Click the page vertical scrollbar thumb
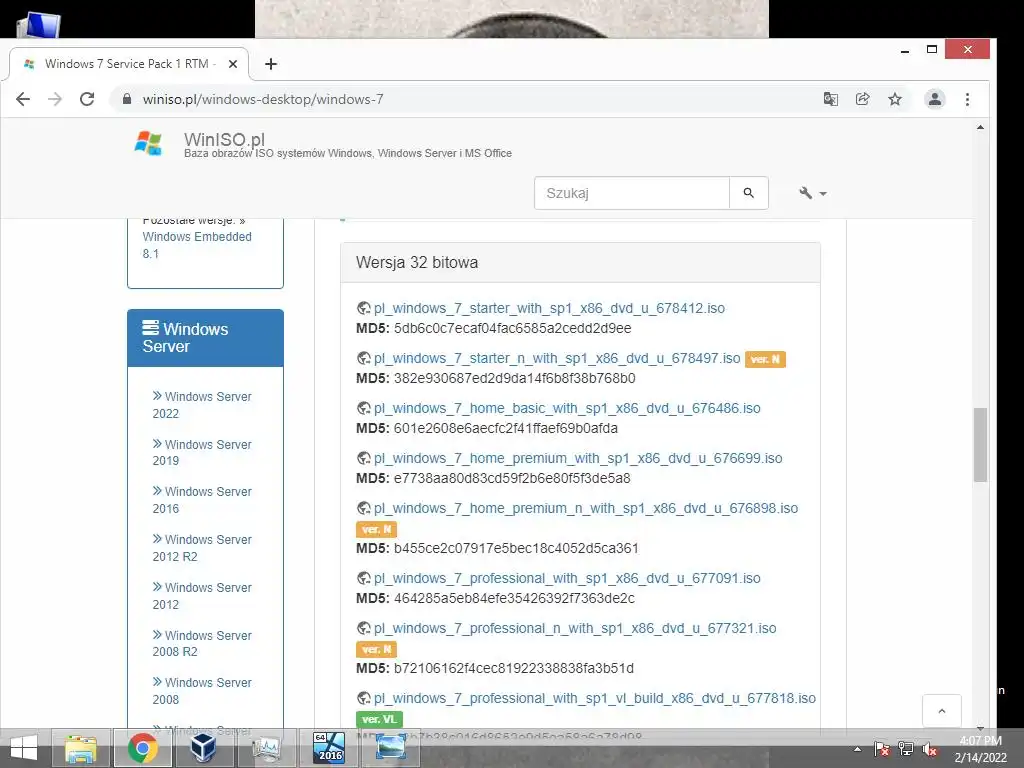The height and width of the screenshot is (768, 1024). pos(980,445)
